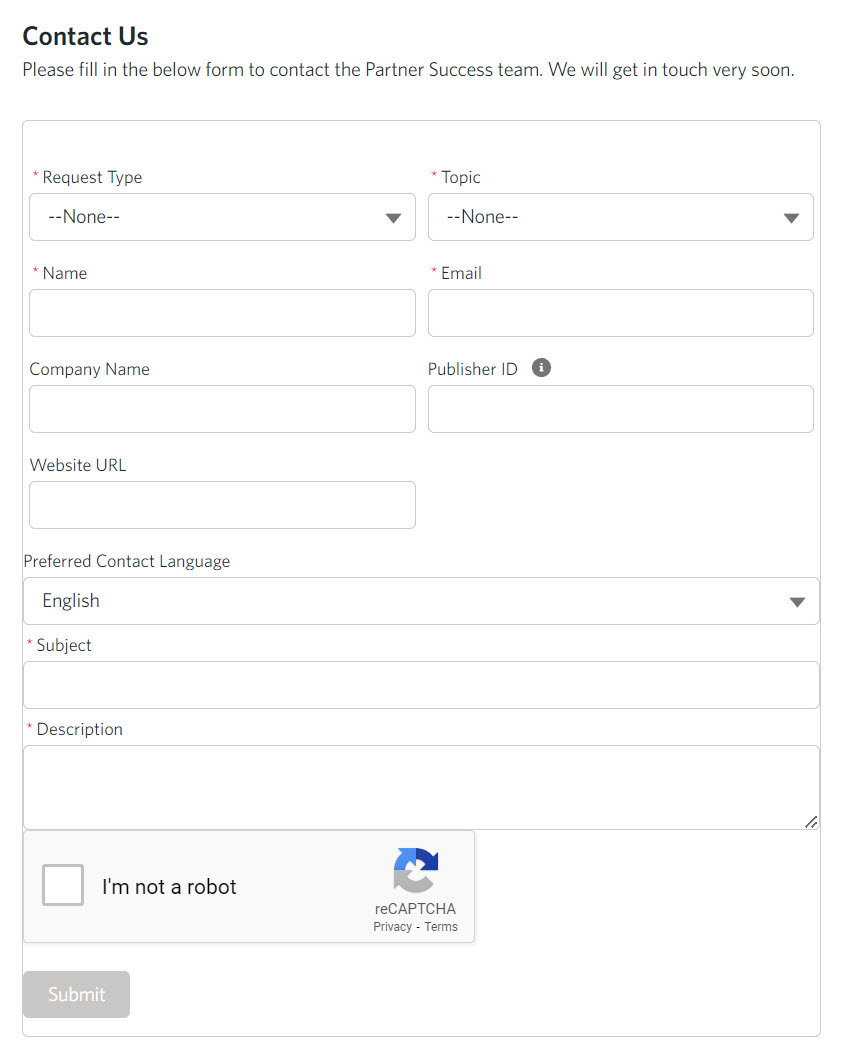Check the "I'm not a robot" checkbox
The width and height of the screenshot is (842, 1061).
[63, 886]
